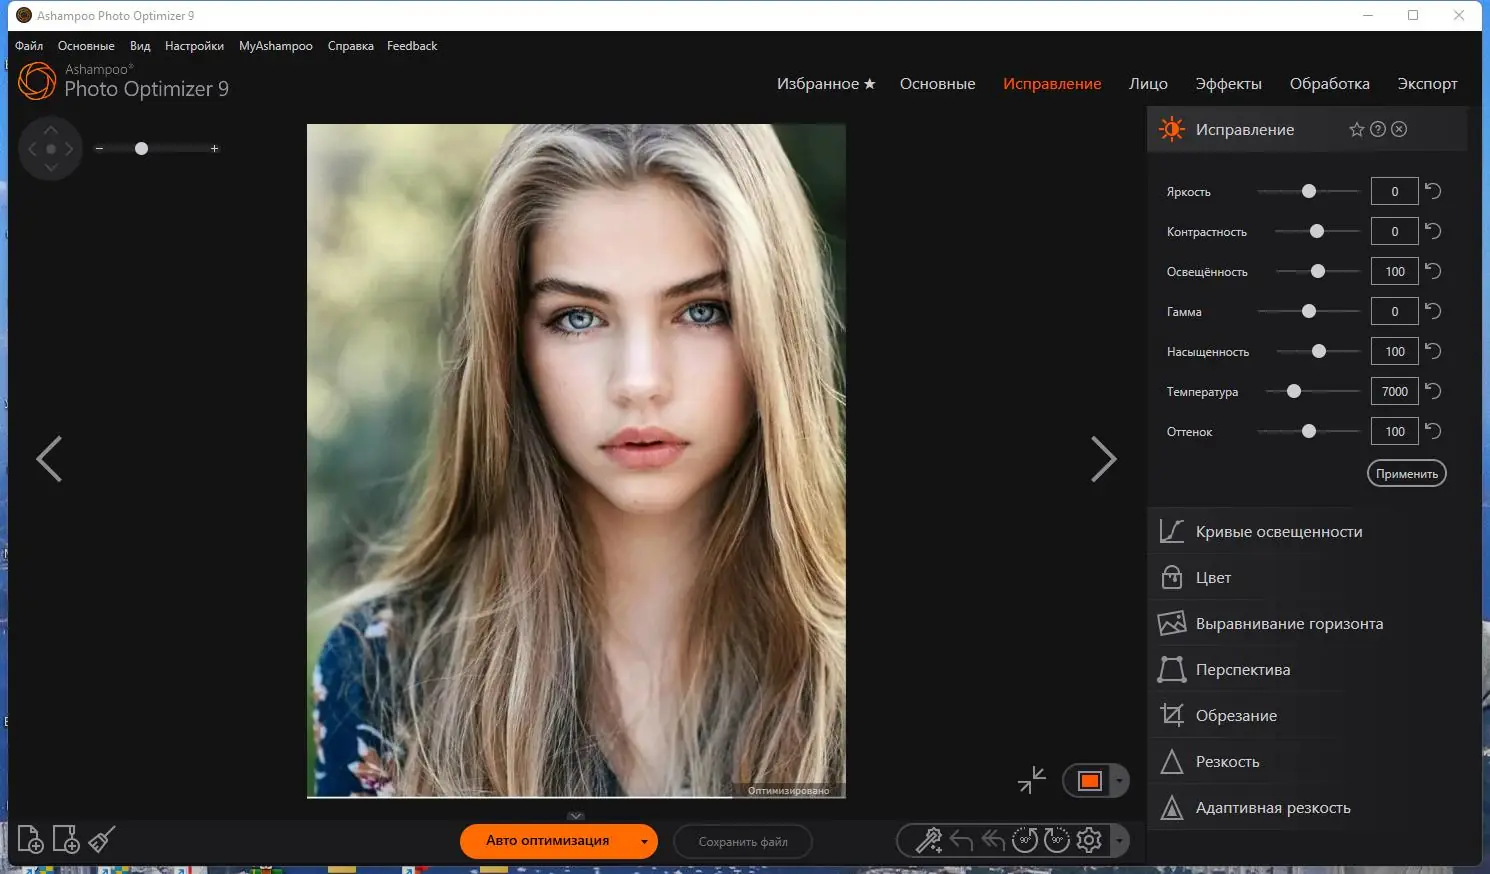Image resolution: width=1490 pixels, height=874 pixels.
Task: Open the gear settings icon in bottom toolbar
Action: [x=1089, y=841]
